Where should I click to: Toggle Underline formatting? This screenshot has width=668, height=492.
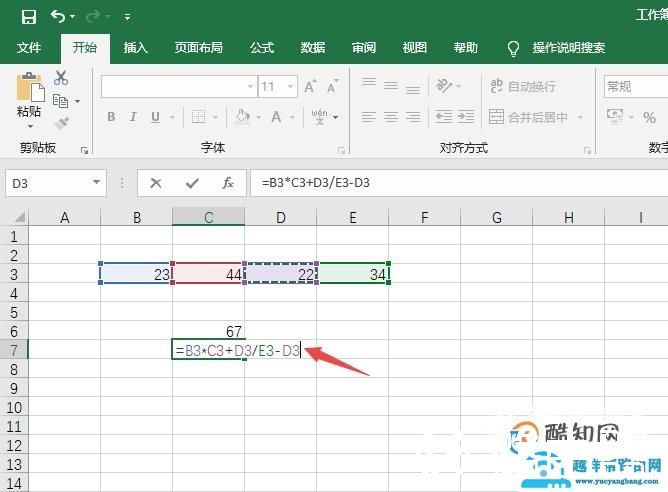tap(155, 117)
